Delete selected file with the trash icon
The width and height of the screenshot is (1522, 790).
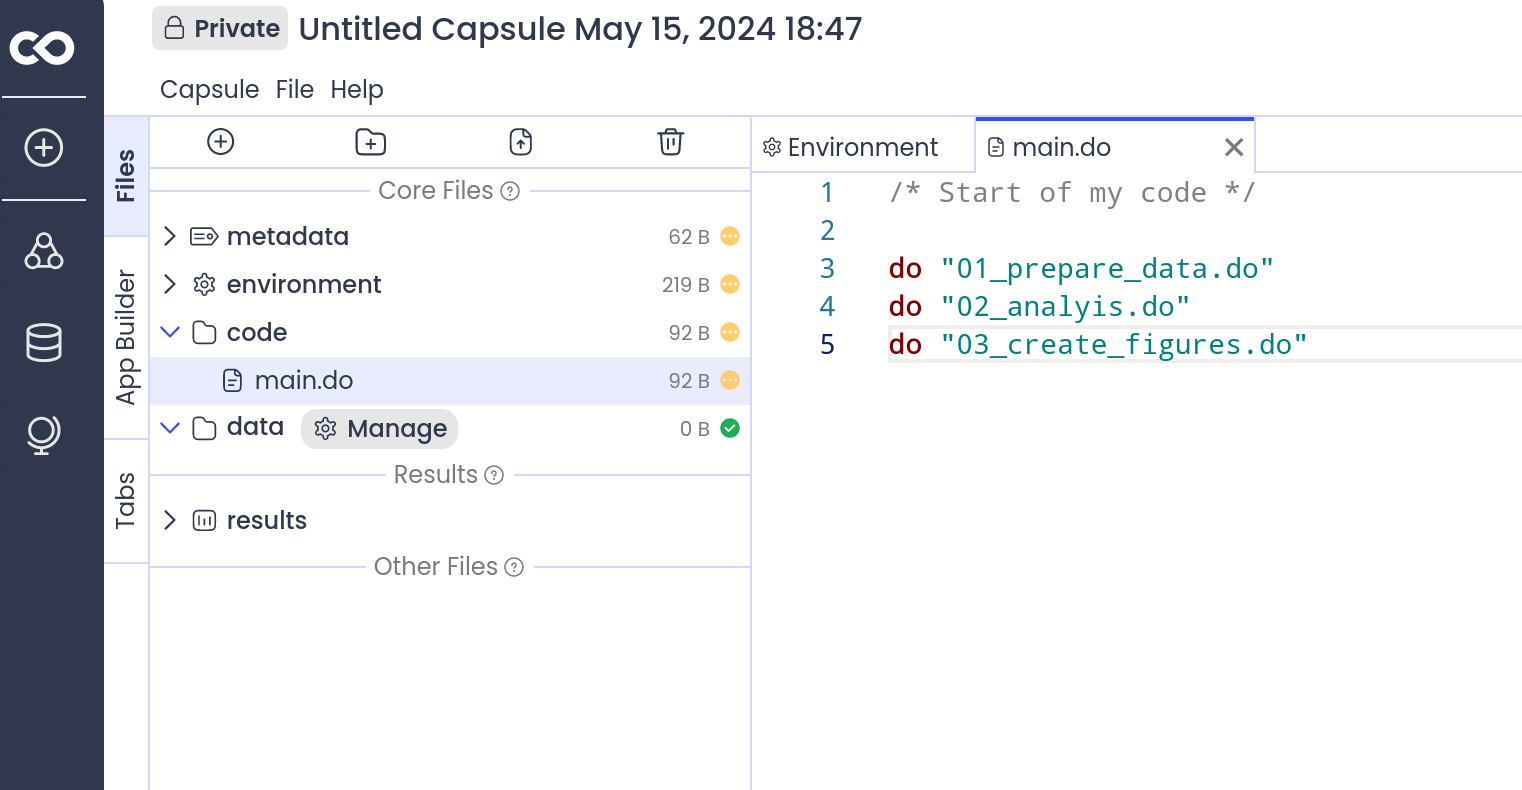click(x=670, y=142)
